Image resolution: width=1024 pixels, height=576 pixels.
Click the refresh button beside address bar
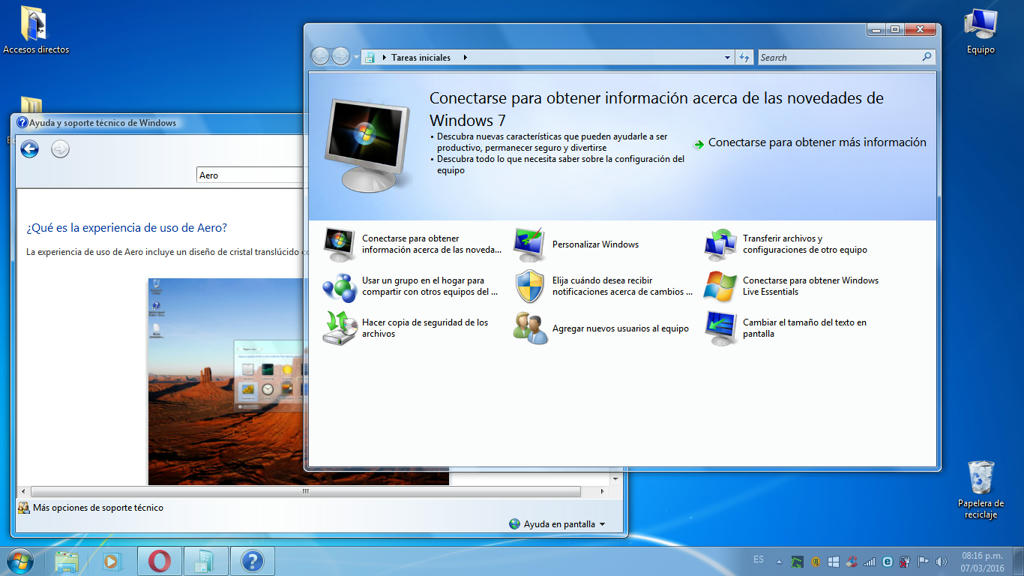point(744,57)
